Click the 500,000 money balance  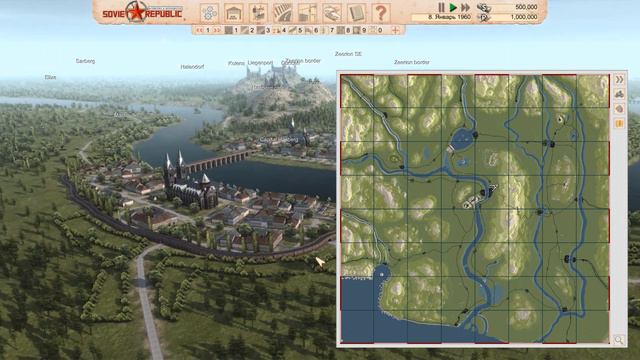[526, 7]
